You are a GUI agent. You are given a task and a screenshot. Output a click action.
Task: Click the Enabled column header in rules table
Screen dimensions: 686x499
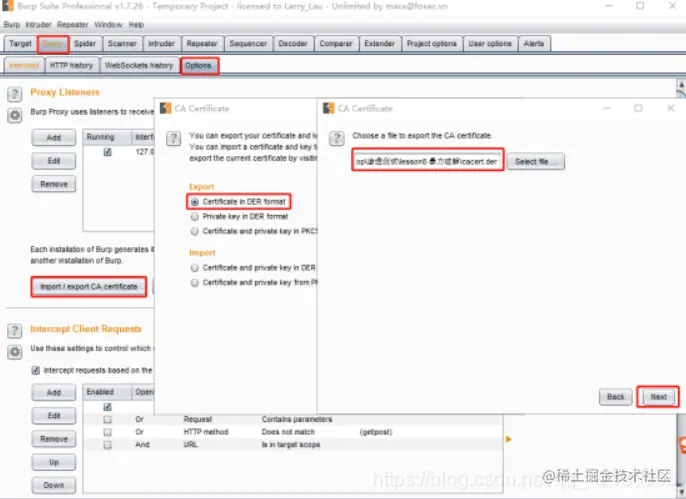point(107,392)
